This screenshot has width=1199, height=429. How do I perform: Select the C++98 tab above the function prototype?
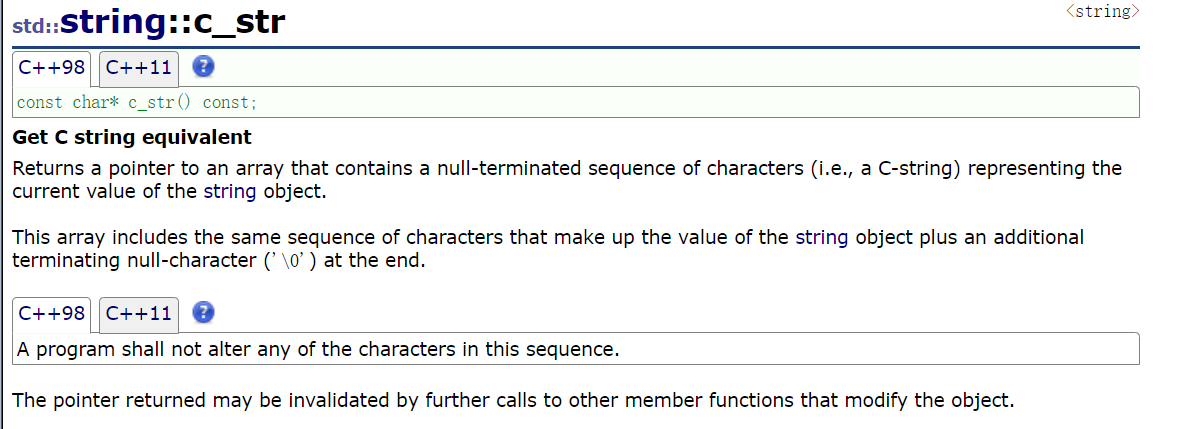click(x=51, y=69)
